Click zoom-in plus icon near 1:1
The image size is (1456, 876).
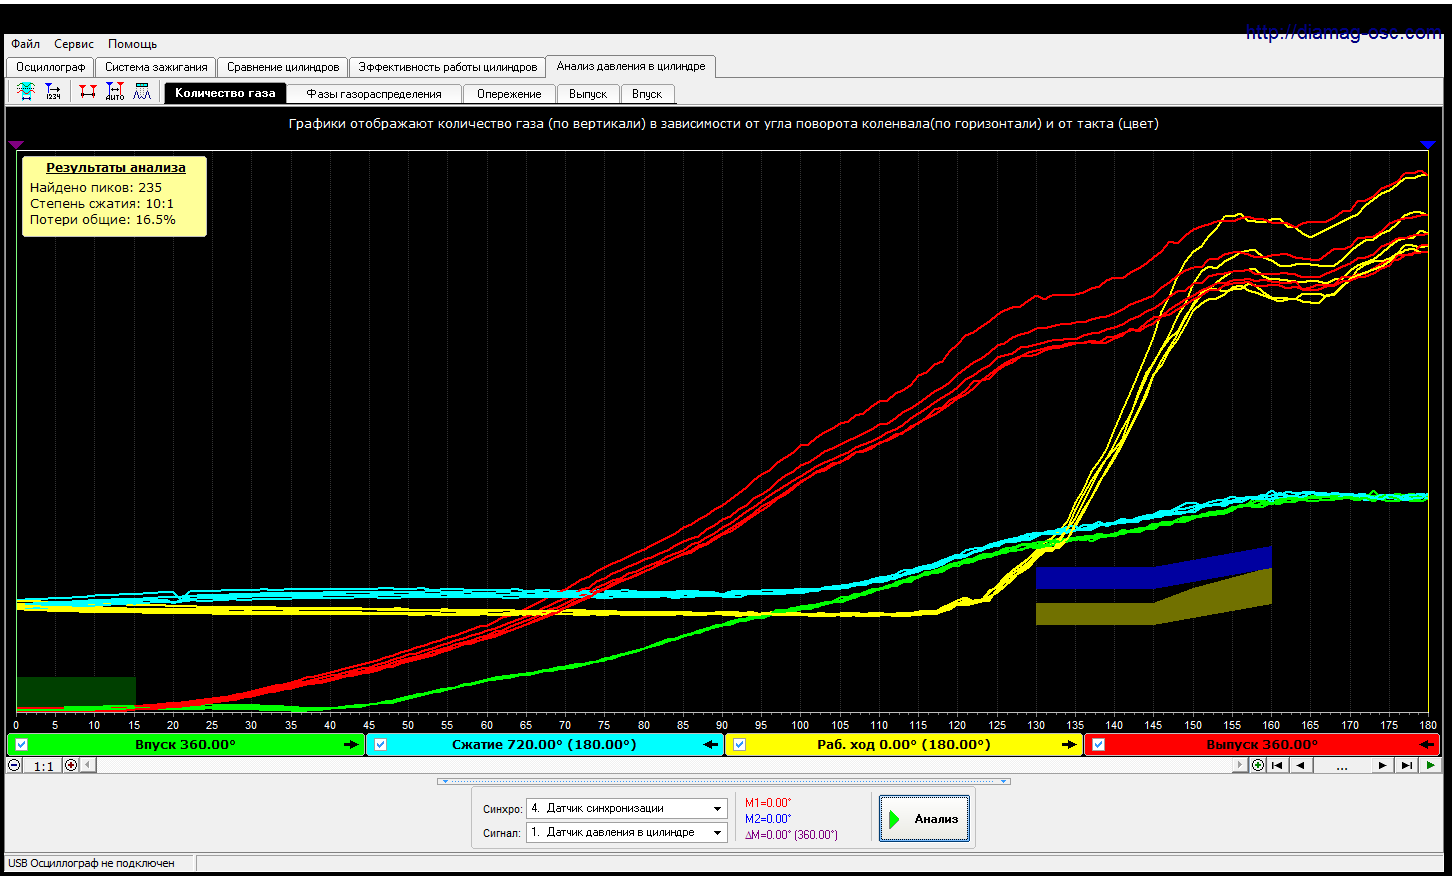pos(71,765)
